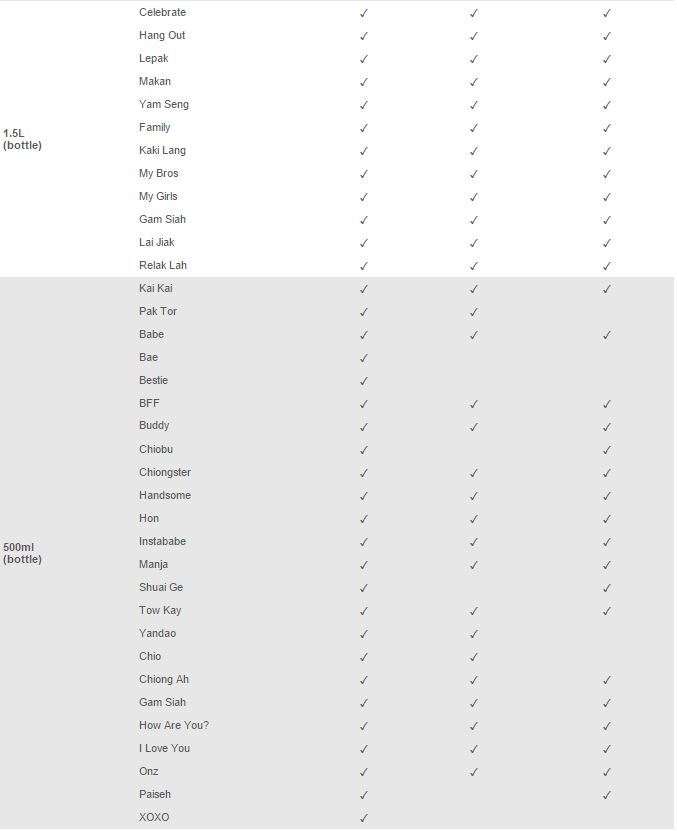This screenshot has width=677, height=831.
Task: Select the 1.5L (bottle) category label
Action: [22, 139]
